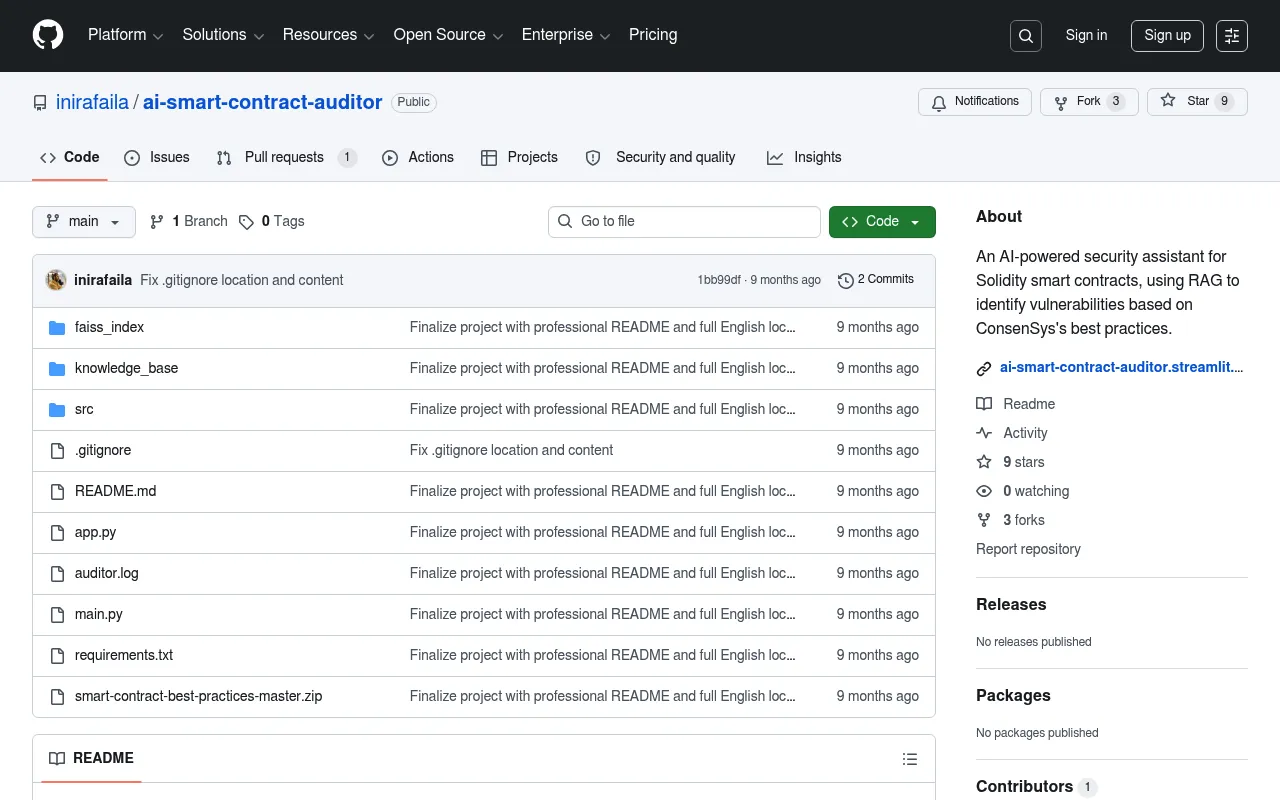Expand the Resources menu

click(x=329, y=35)
